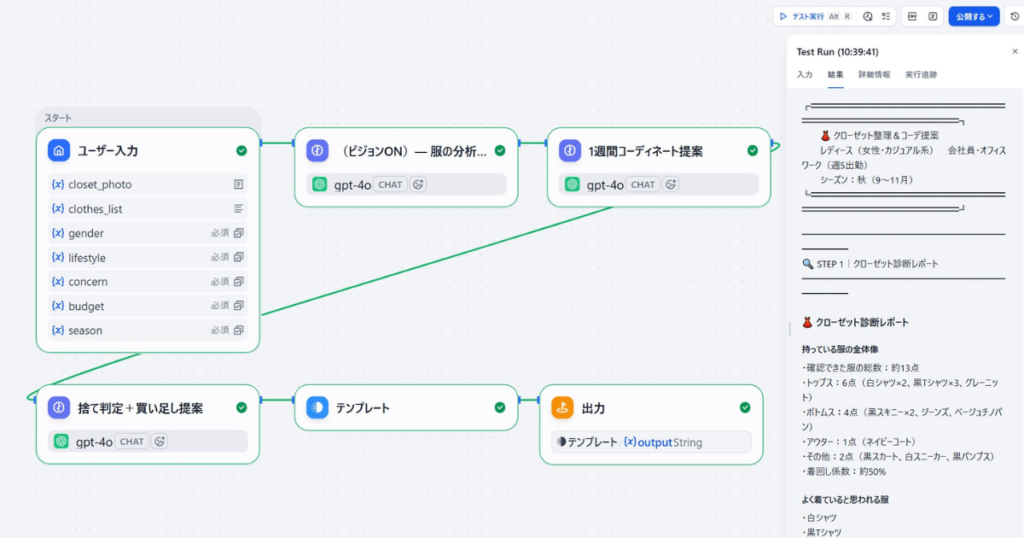The height and width of the screenshot is (538, 1024).
Task: Click the テンプレート node's blue icon
Action: 317,407
